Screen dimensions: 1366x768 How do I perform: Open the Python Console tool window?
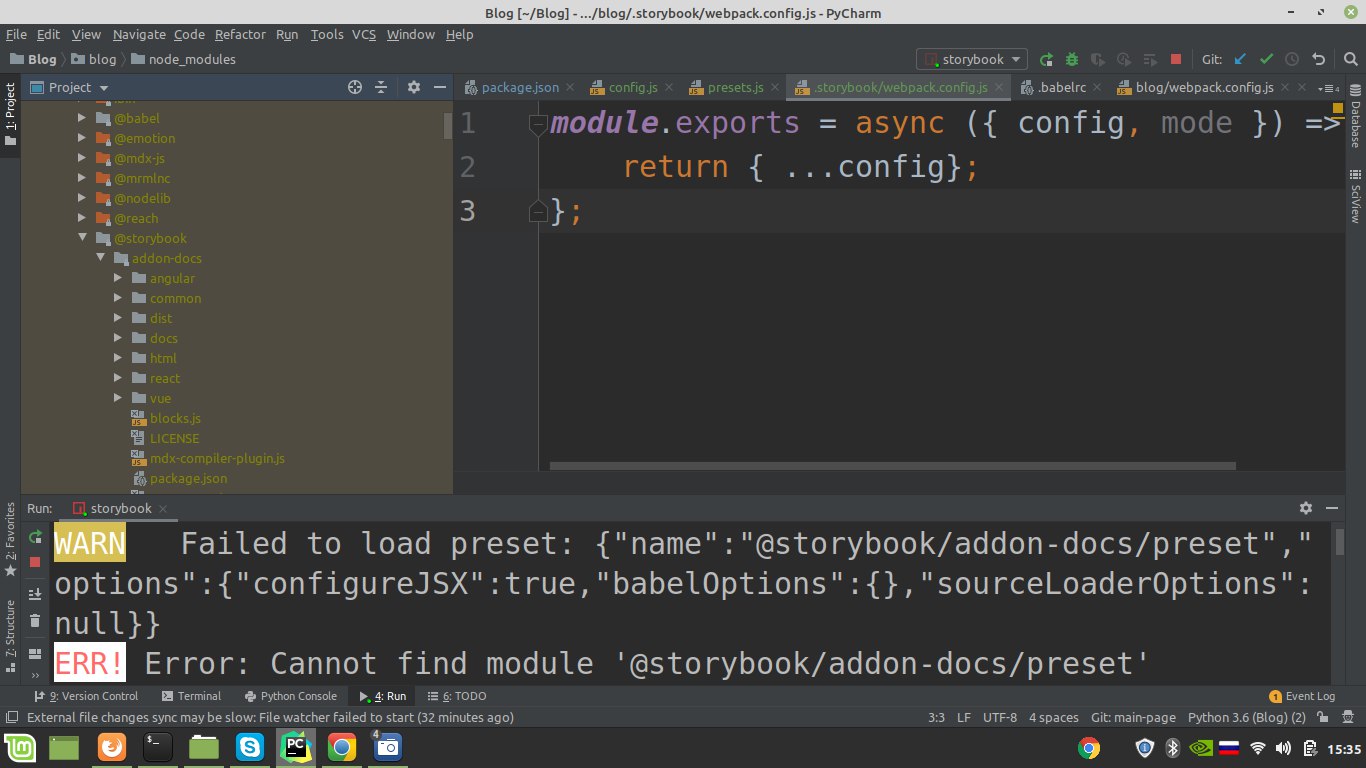coord(290,696)
